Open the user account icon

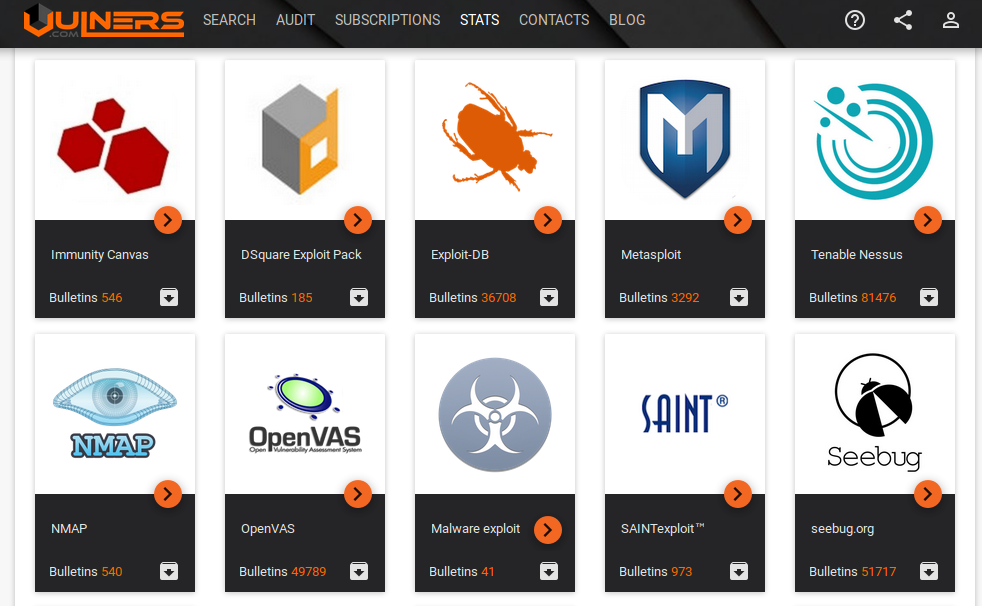coord(951,20)
